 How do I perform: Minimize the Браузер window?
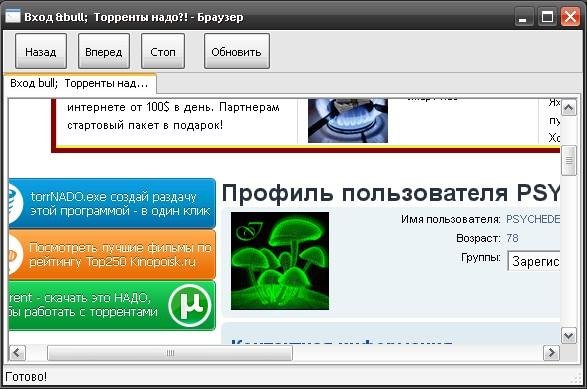coord(523,17)
